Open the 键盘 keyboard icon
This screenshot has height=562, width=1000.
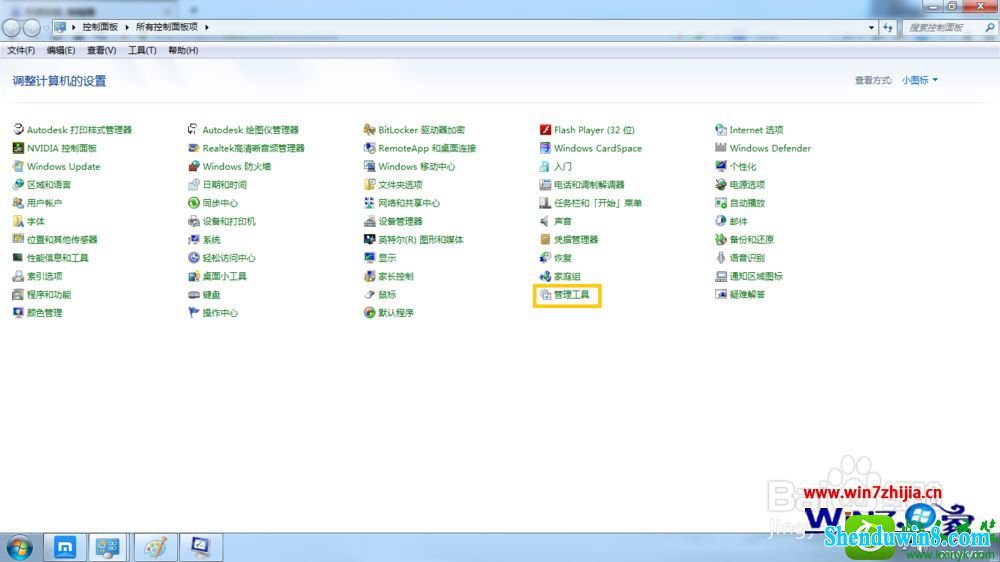194,295
